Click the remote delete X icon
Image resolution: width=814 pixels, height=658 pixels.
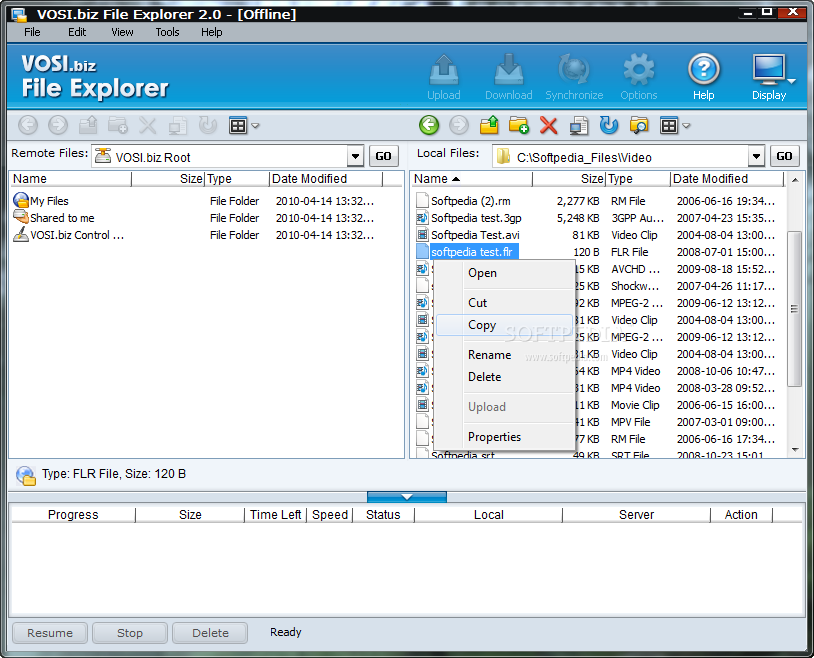point(147,125)
